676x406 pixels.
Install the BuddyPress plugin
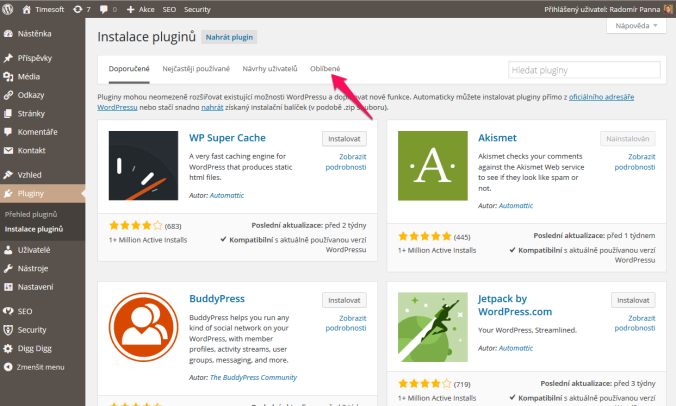(x=344, y=300)
